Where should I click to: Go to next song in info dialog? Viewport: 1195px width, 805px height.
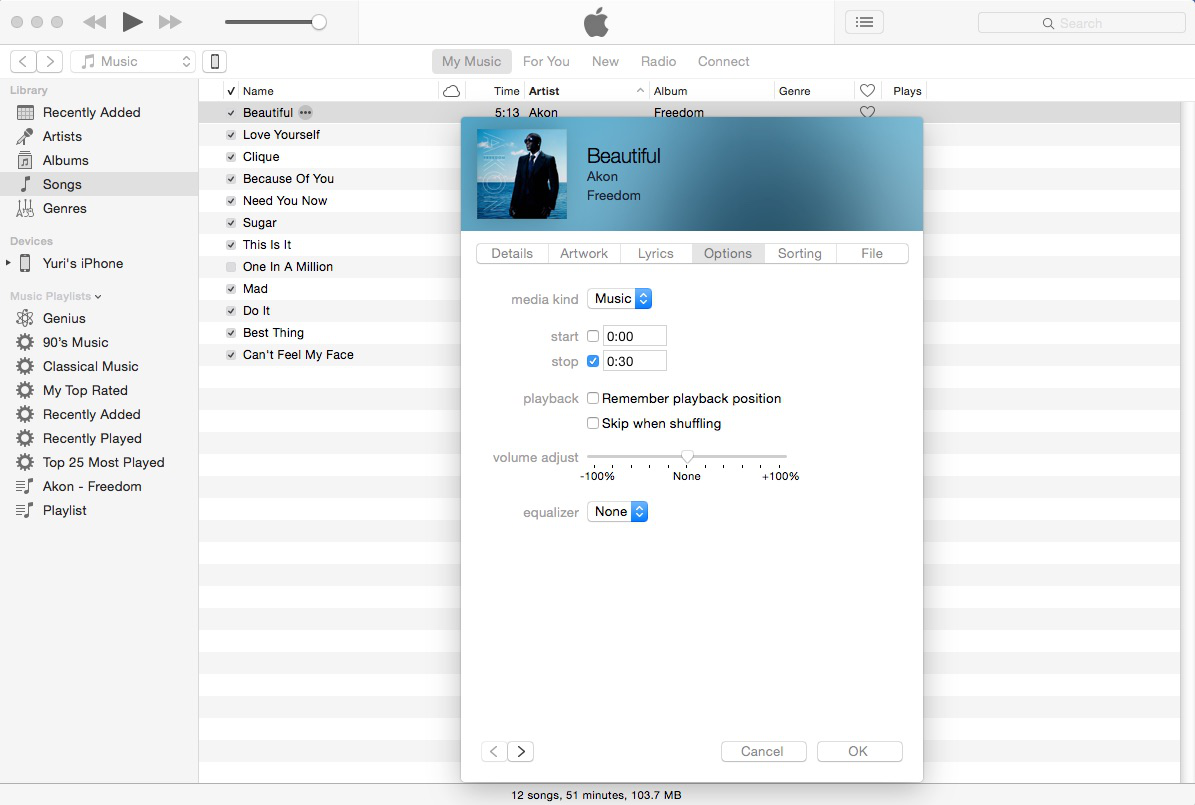pos(521,752)
